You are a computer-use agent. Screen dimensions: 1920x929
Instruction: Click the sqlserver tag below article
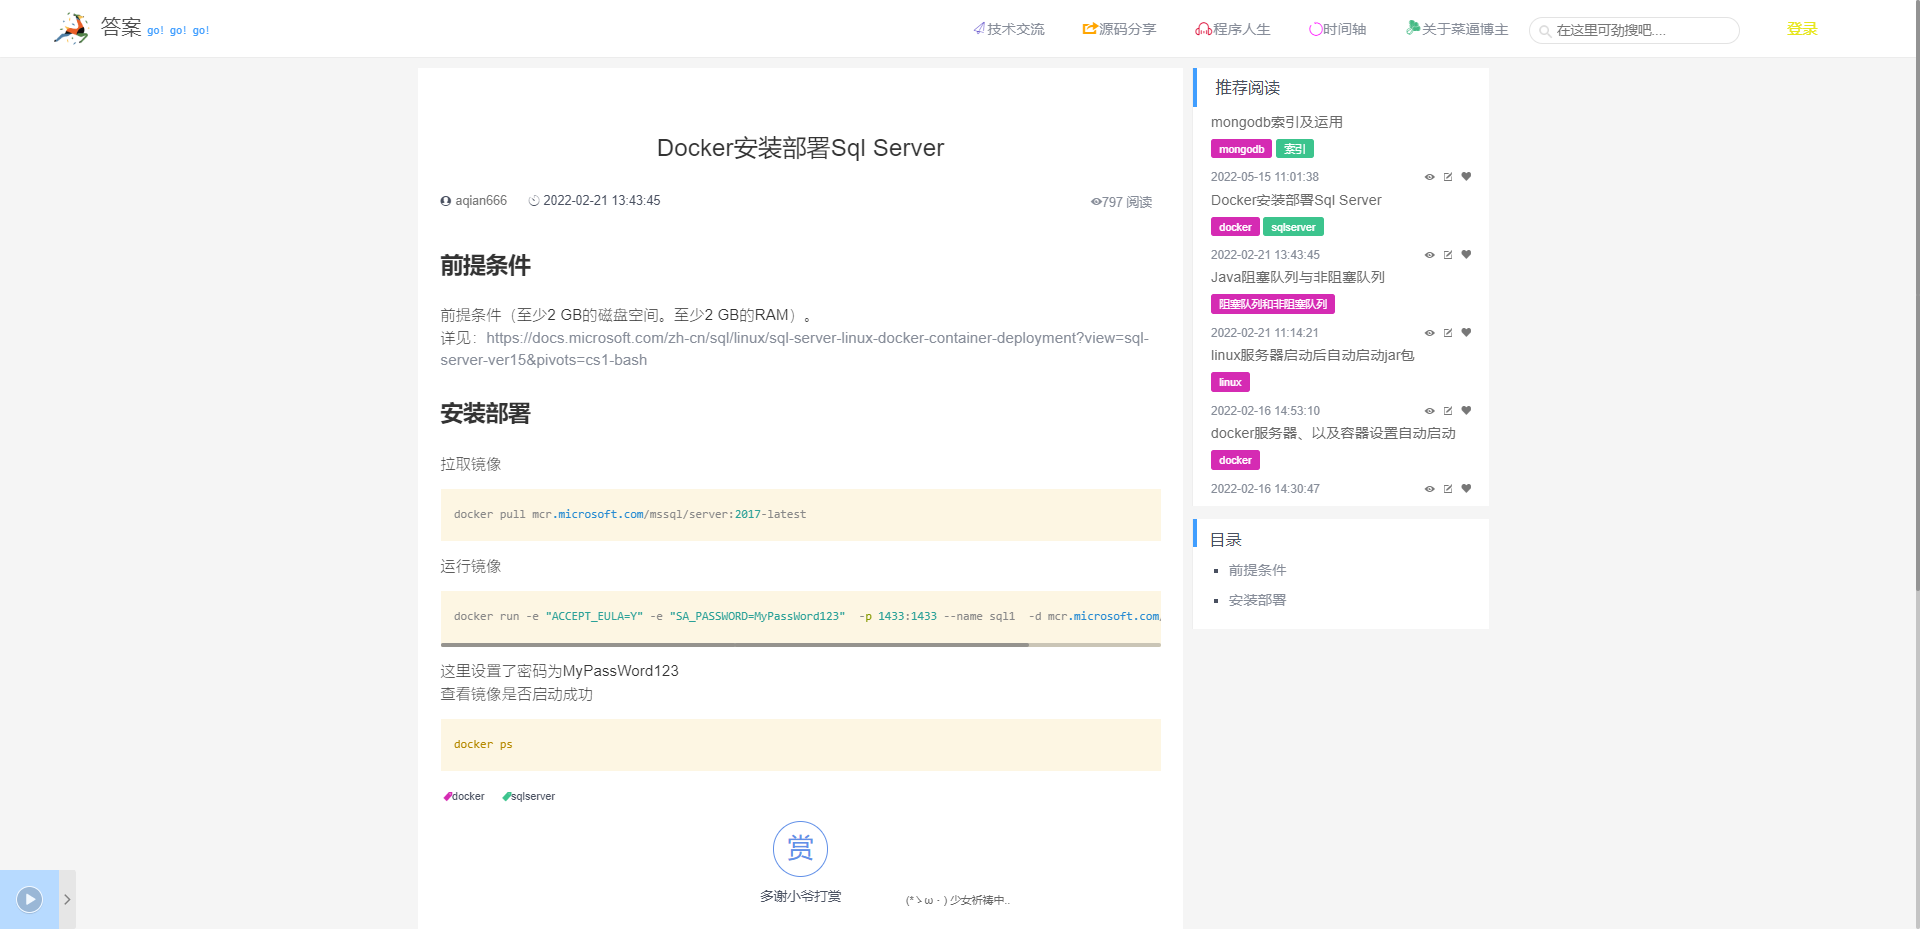point(529,797)
